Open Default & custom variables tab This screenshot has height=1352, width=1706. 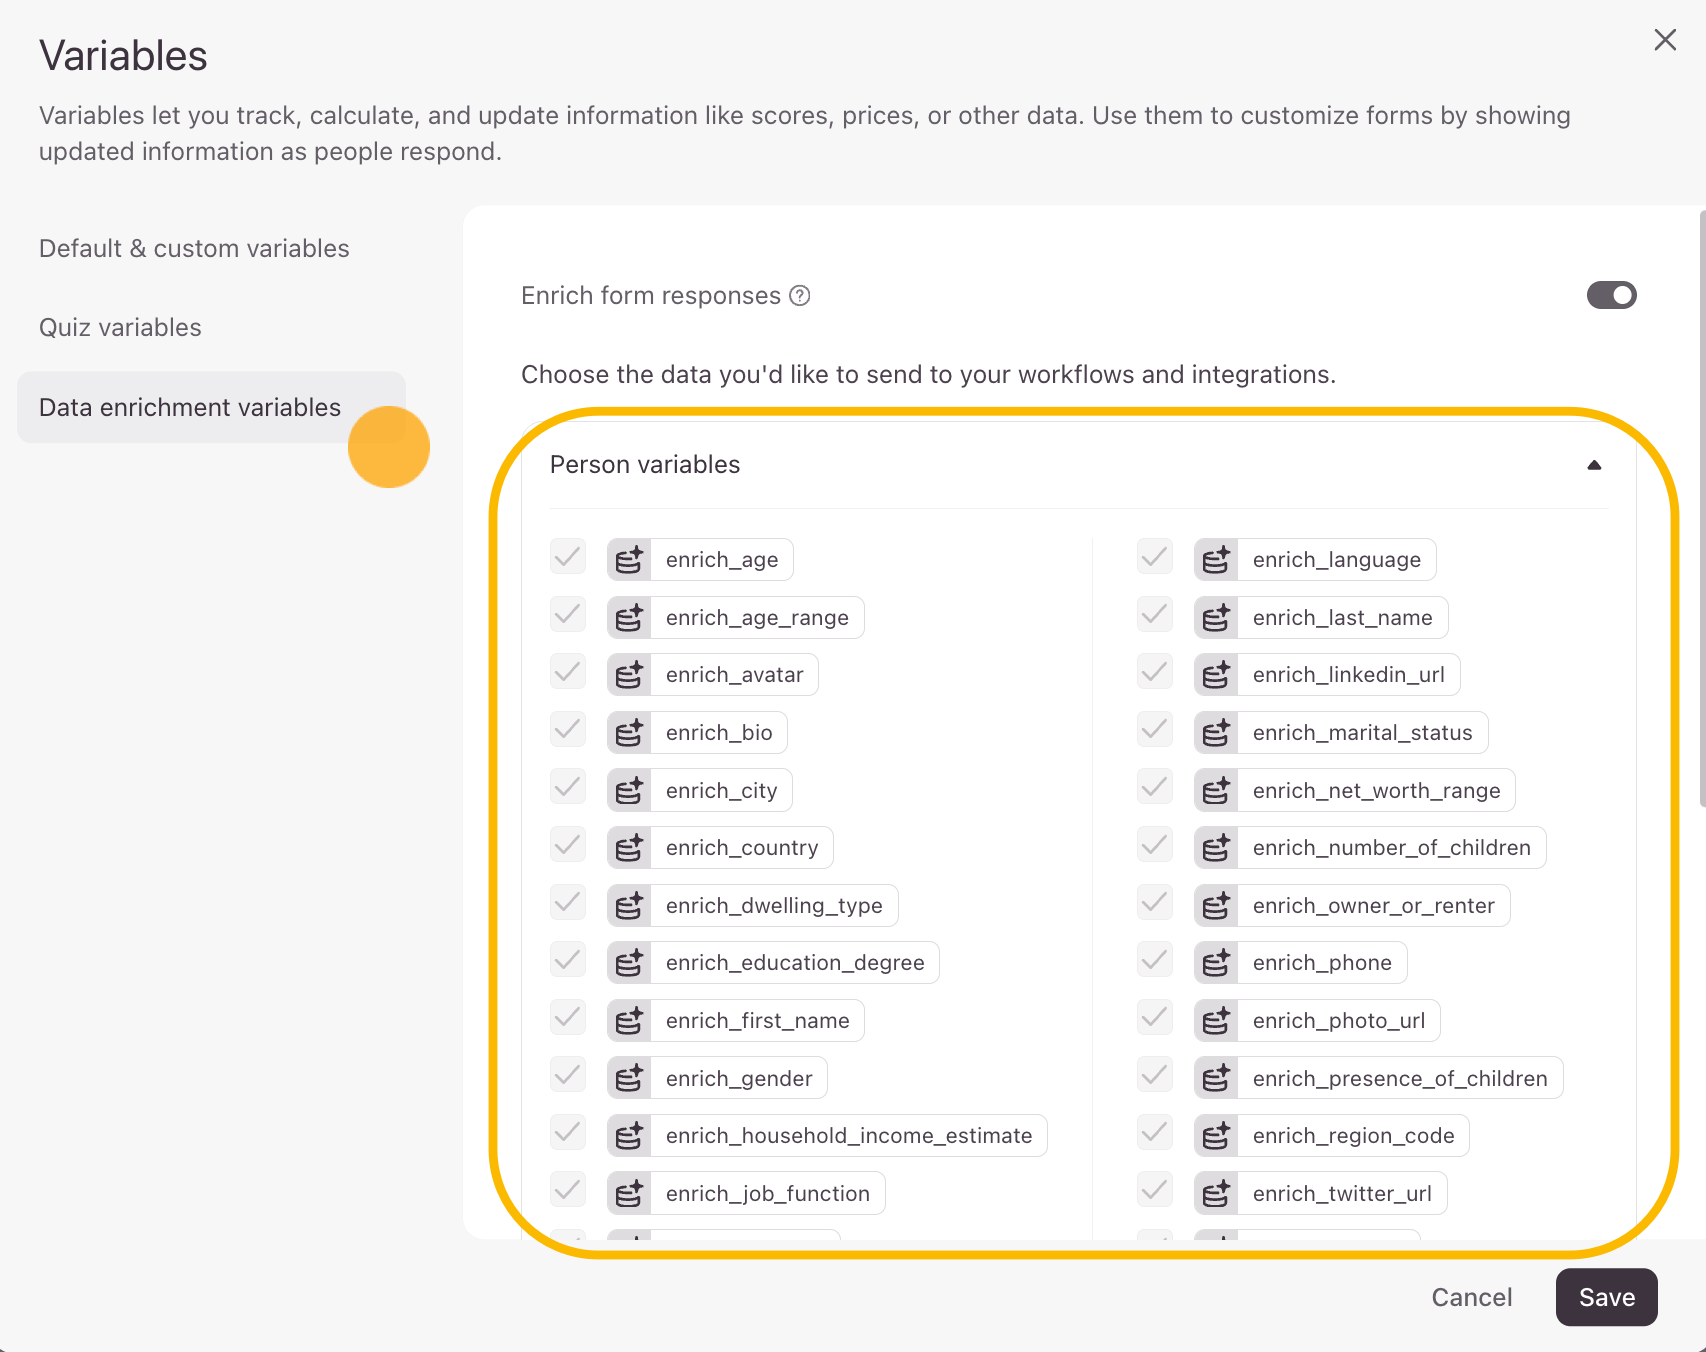pos(194,249)
